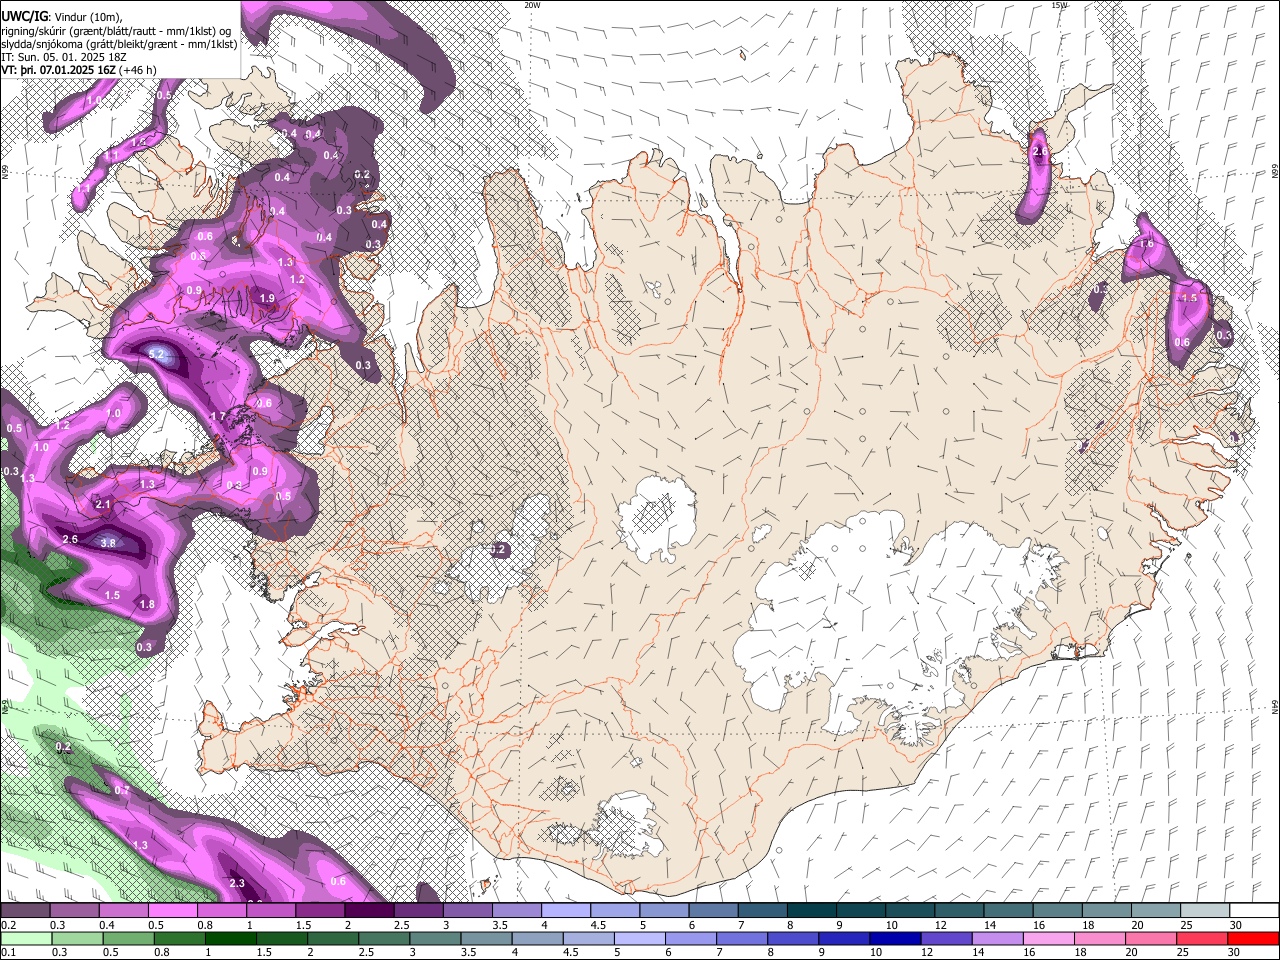1280x960 pixels.
Task: Click the '2.1' precipitation value label
Action: [102, 505]
